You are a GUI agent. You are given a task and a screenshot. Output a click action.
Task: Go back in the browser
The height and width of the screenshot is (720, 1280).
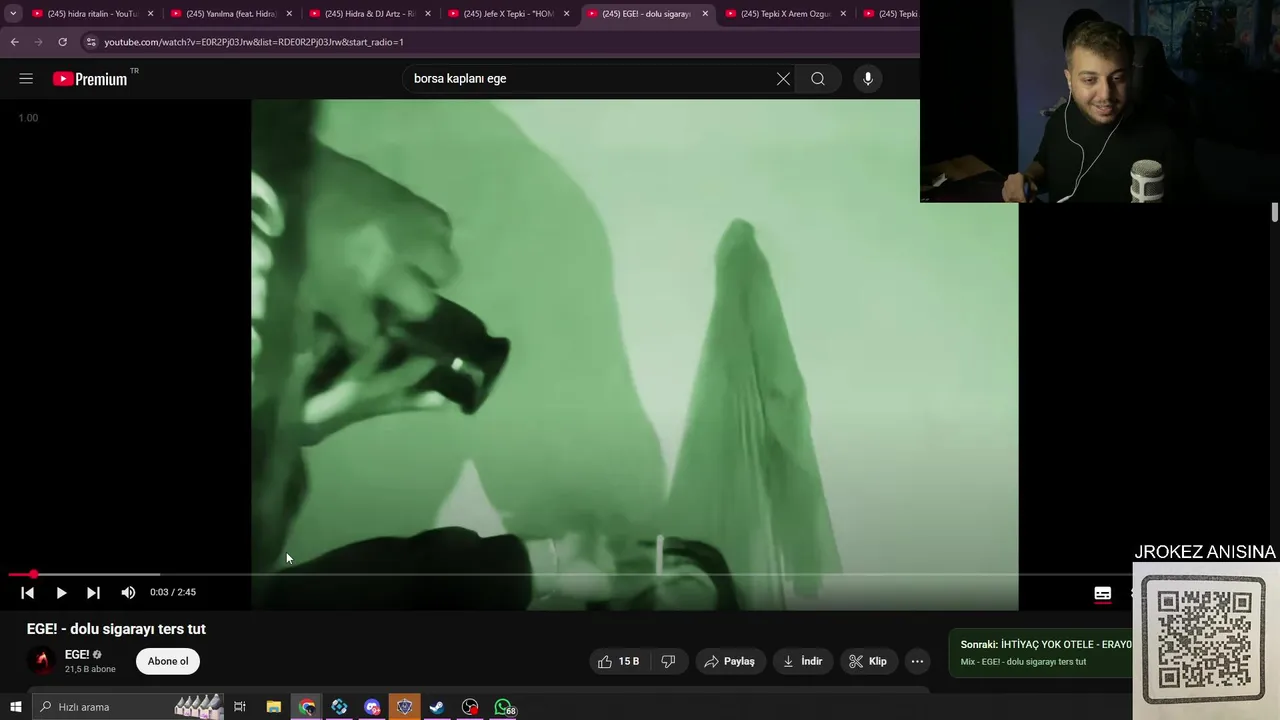pos(14,42)
